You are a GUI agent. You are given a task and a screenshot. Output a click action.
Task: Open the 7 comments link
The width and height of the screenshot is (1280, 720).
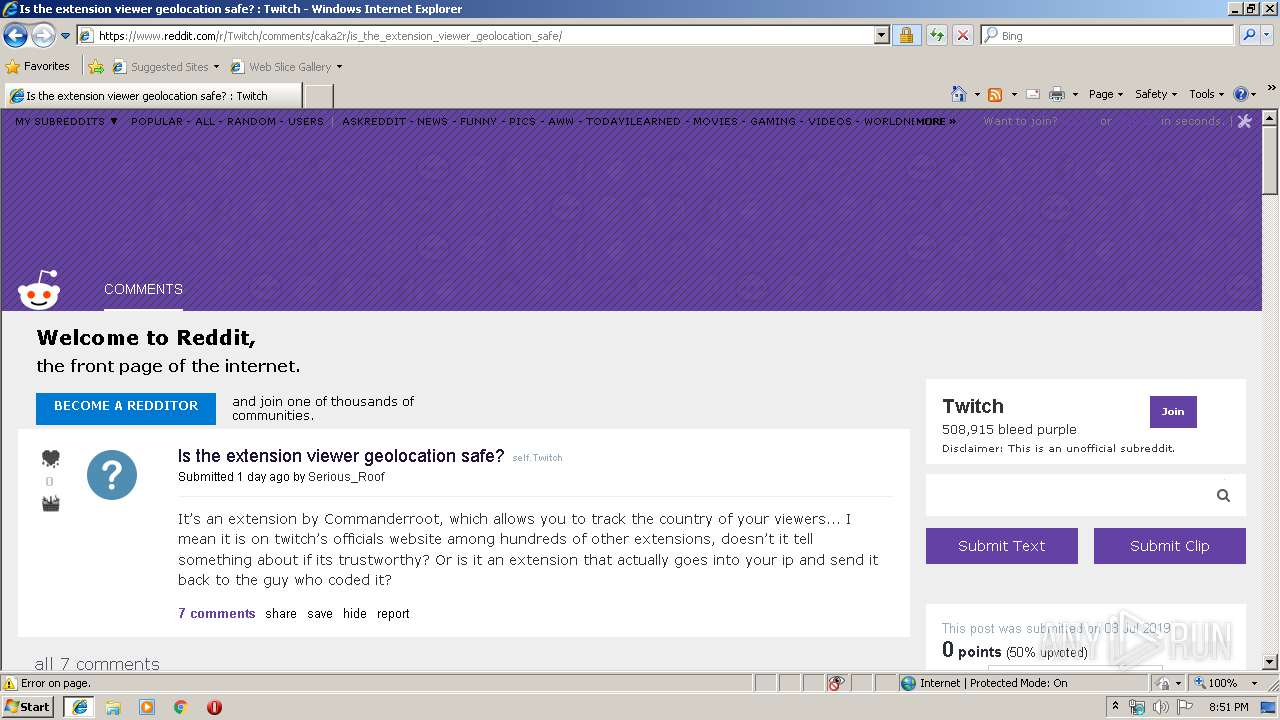[217, 614]
